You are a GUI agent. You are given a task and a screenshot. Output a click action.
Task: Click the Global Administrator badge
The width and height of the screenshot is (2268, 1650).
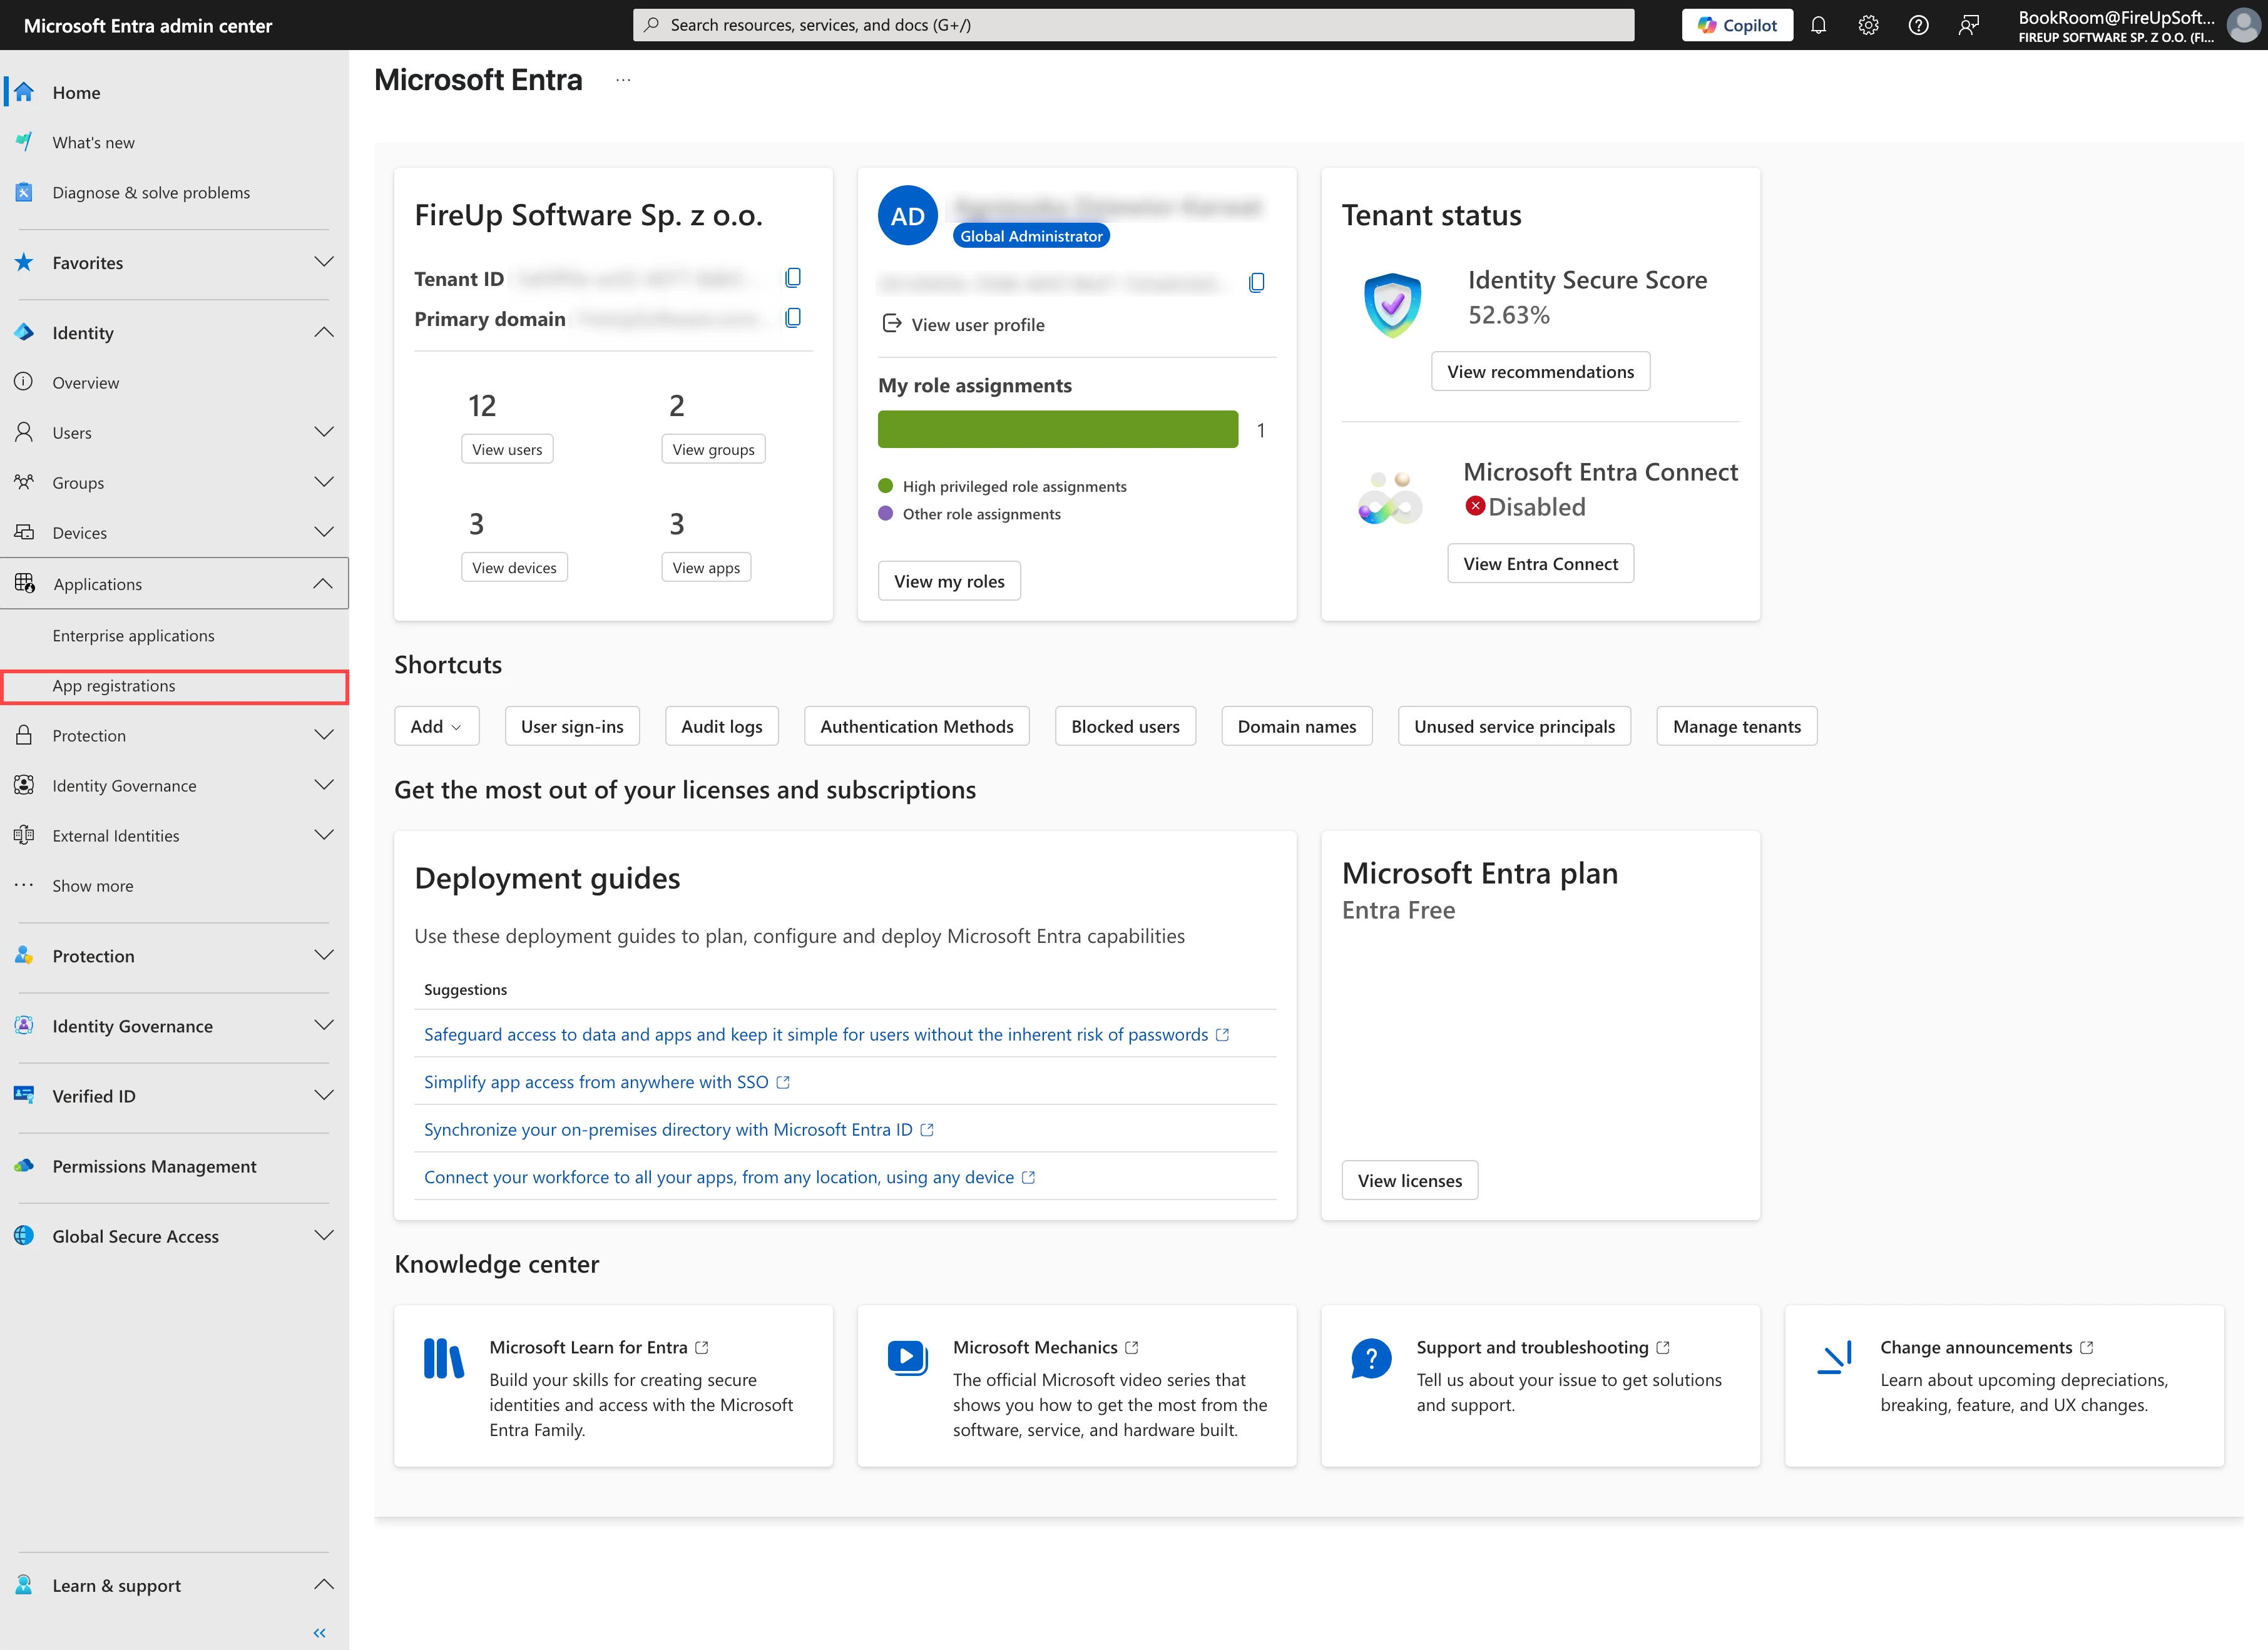(x=1031, y=236)
